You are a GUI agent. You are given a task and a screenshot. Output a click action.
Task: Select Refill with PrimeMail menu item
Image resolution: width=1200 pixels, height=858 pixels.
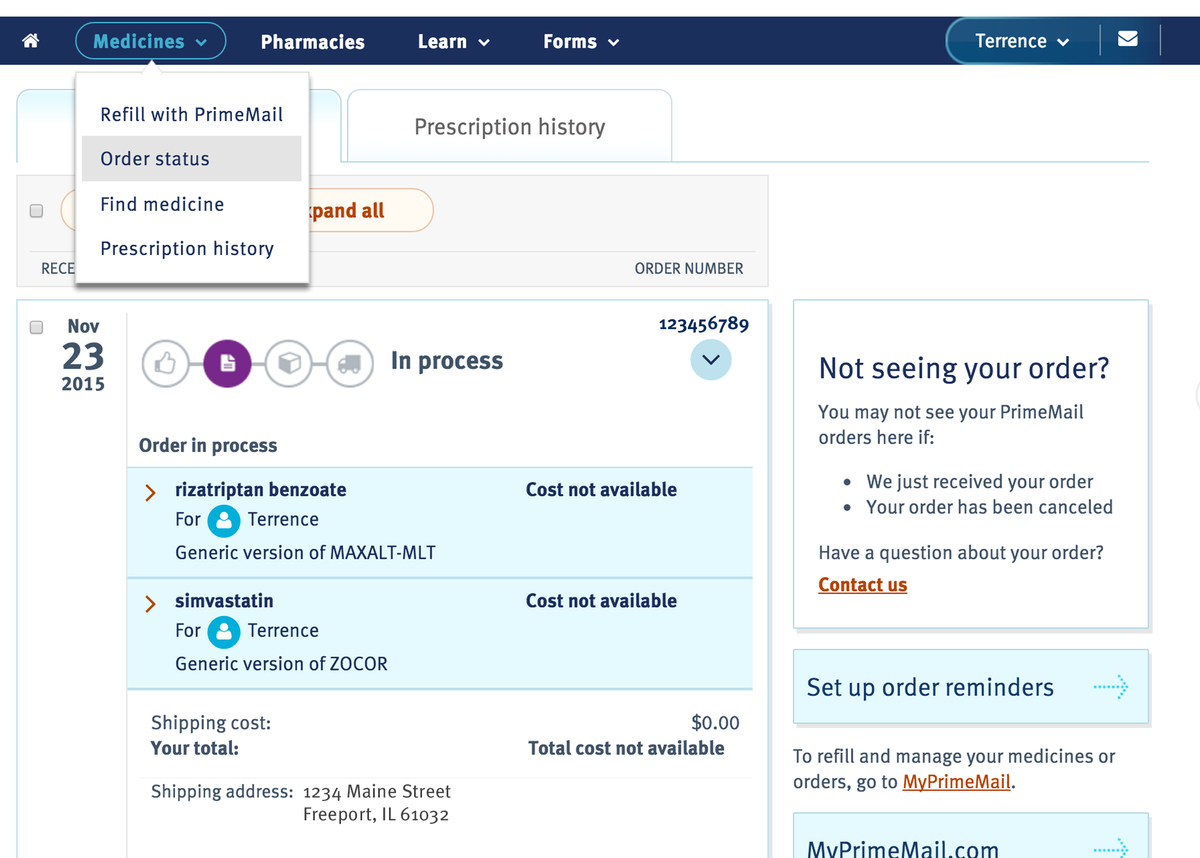192,114
